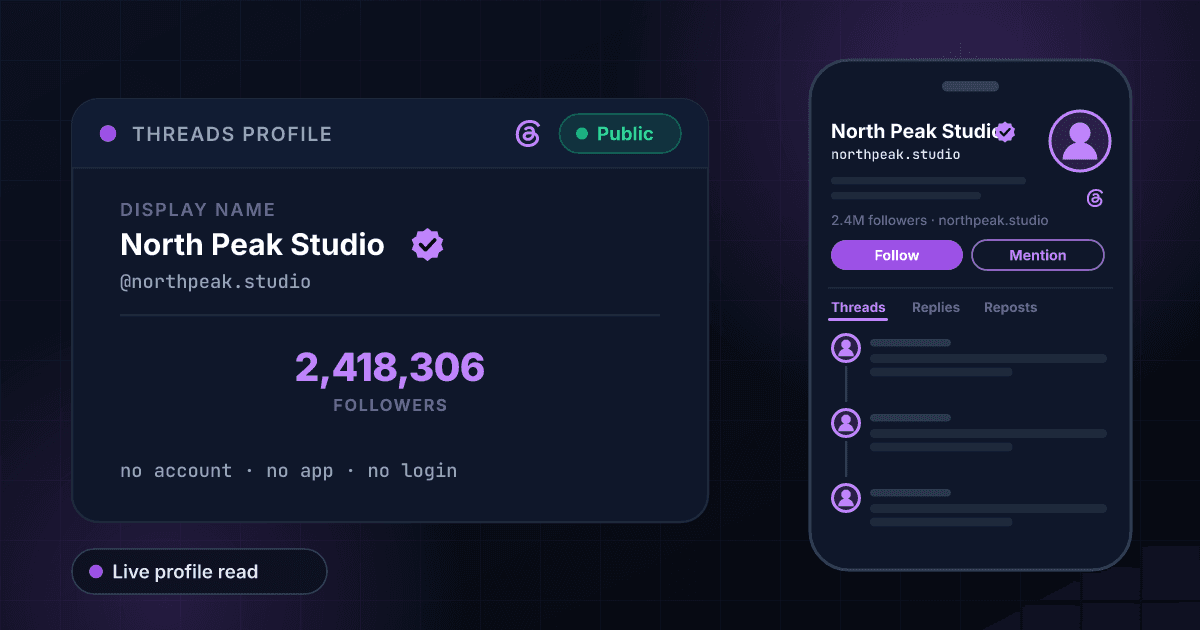The image size is (1200, 630).
Task: Open the last thread post in the list
Action: [x=970, y=507]
